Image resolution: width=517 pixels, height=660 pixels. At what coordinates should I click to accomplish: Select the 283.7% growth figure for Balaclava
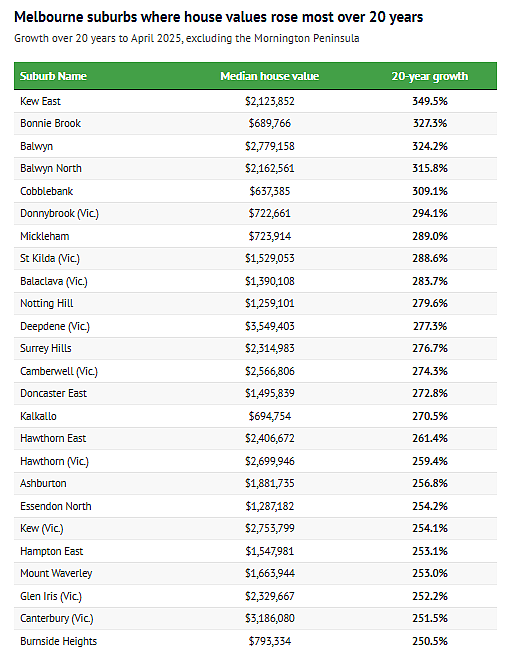point(430,281)
